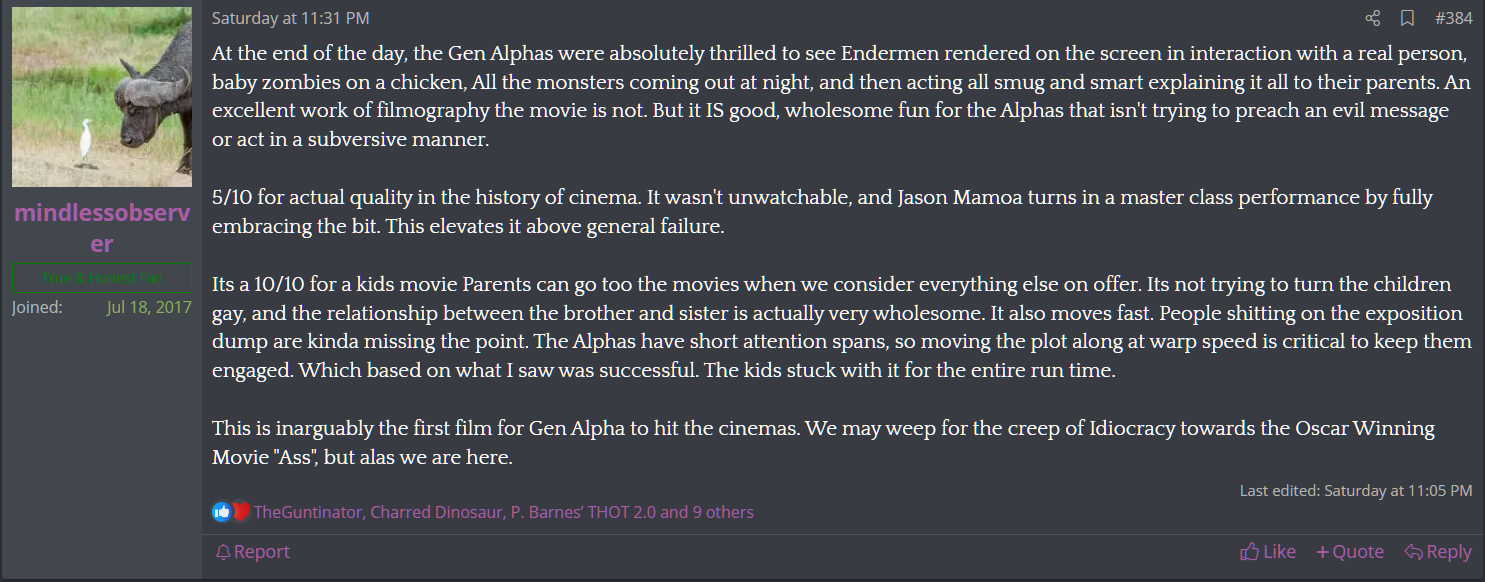The image size is (1485, 582).
Task: Click the blue thumbs-up reaction icon
Action: (x=221, y=512)
